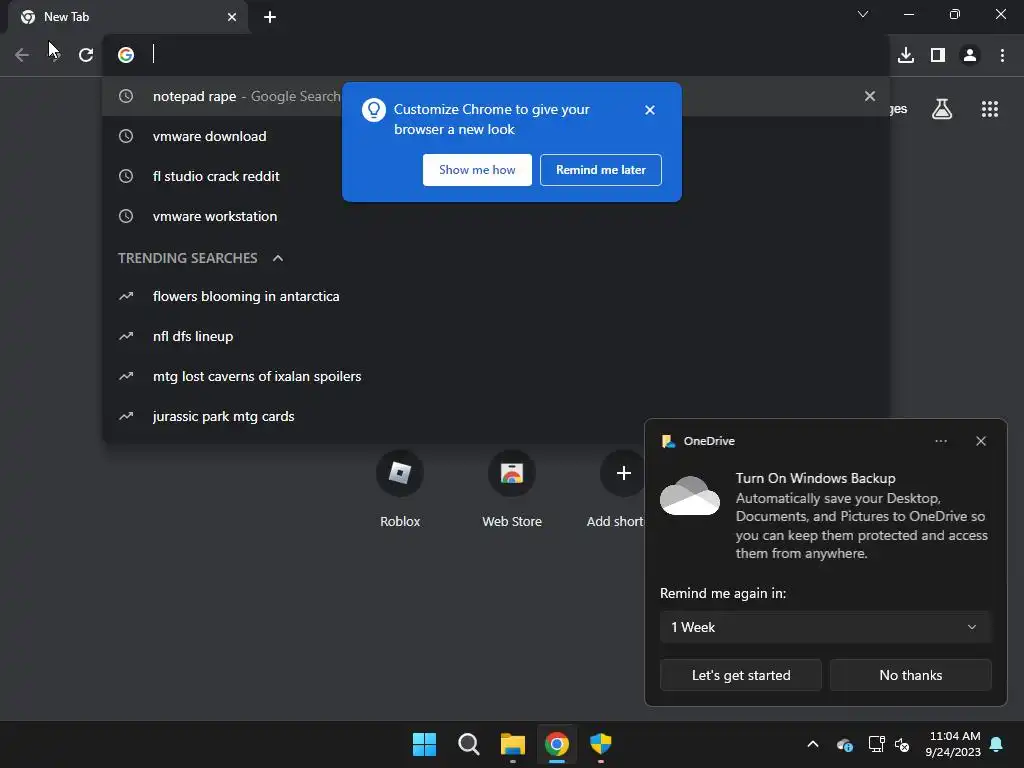Open the Chrome downloads icon
The width and height of the screenshot is (1024, 768).
point(906,55)
